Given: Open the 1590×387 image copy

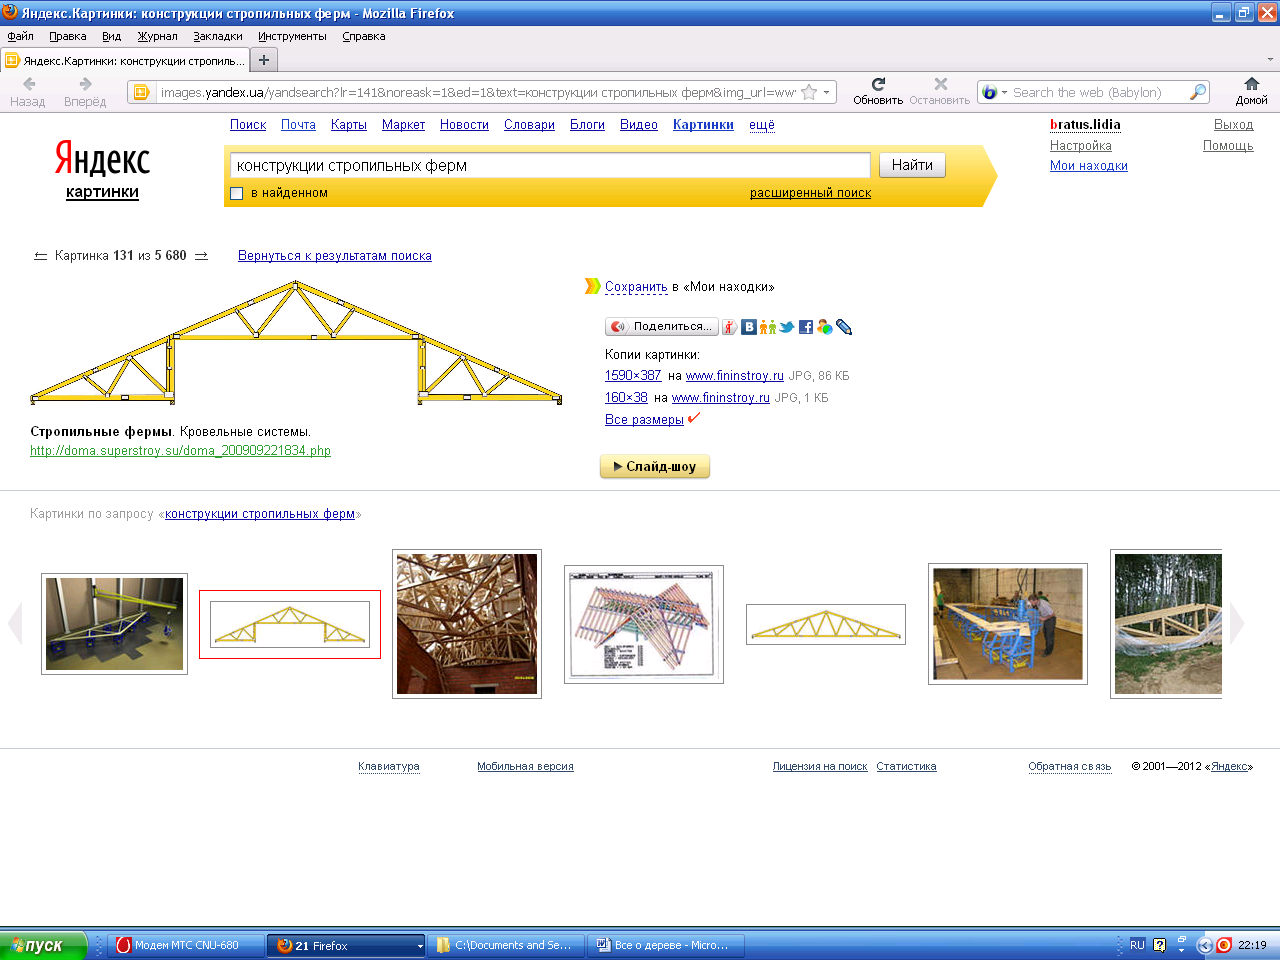Looking at the screenshot, I should pyautogui.click(x=633, y=376).
